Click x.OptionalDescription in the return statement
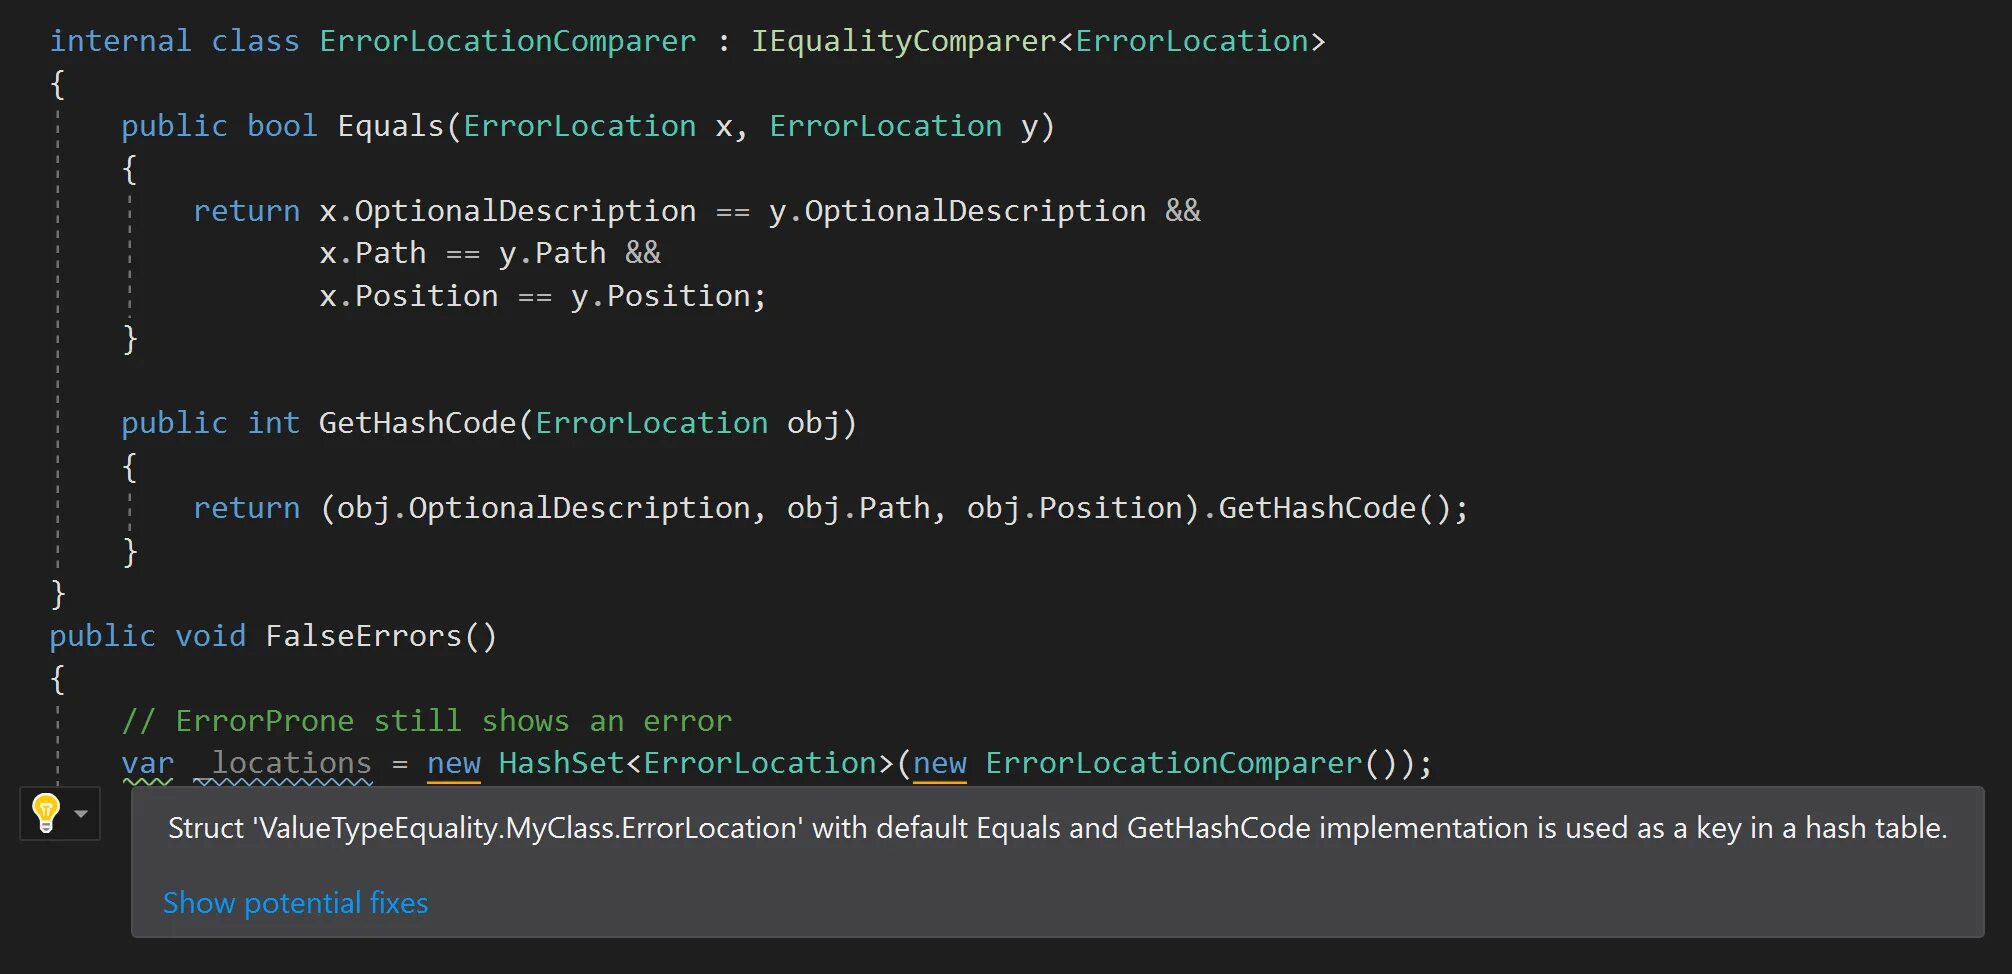Viewport: 2012px width, 974px height. click(507, 211)
